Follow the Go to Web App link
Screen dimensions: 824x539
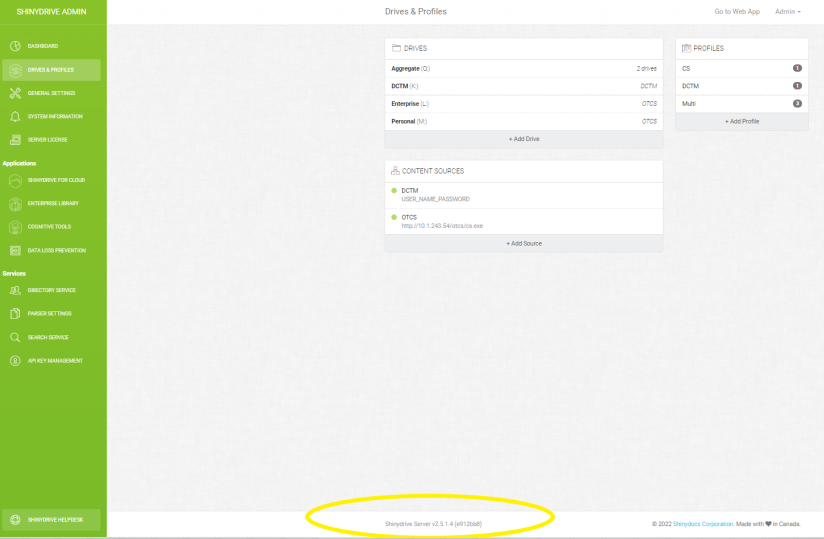click(x=736, y=11)
